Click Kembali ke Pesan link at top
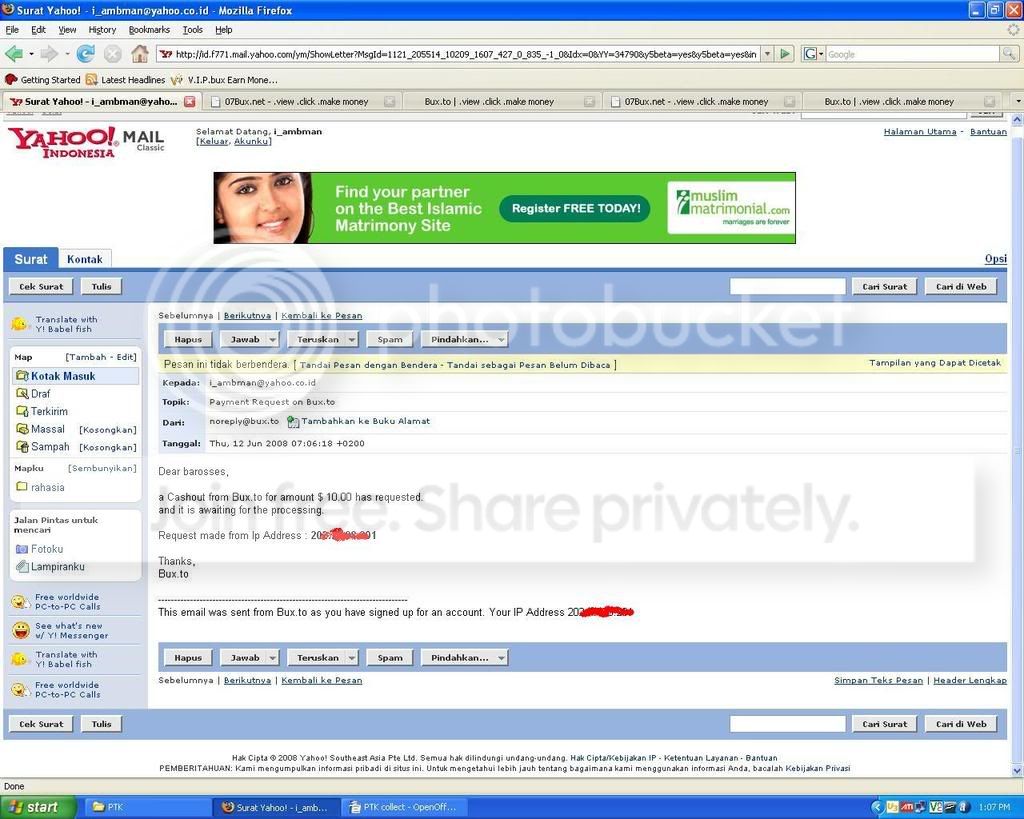The image size is (1024, 819). [x=321, y=315]
